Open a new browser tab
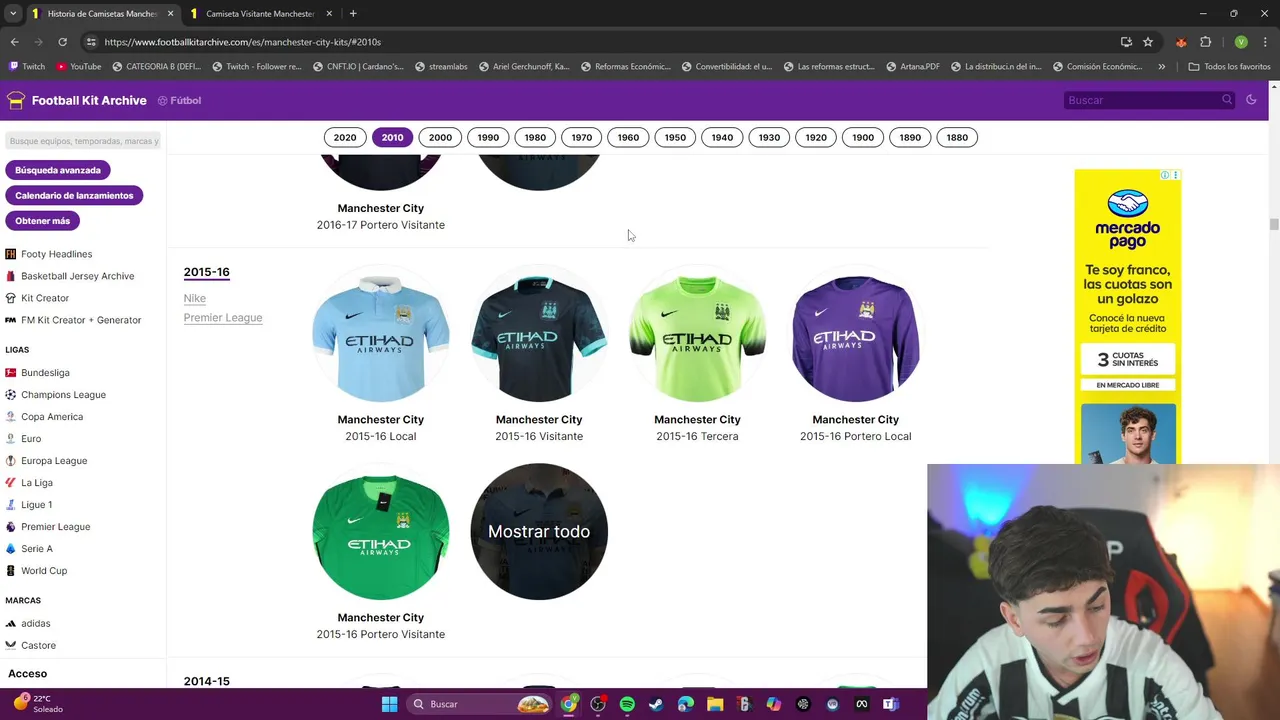Screen dimensions: 1280x720 coord(353,13)
